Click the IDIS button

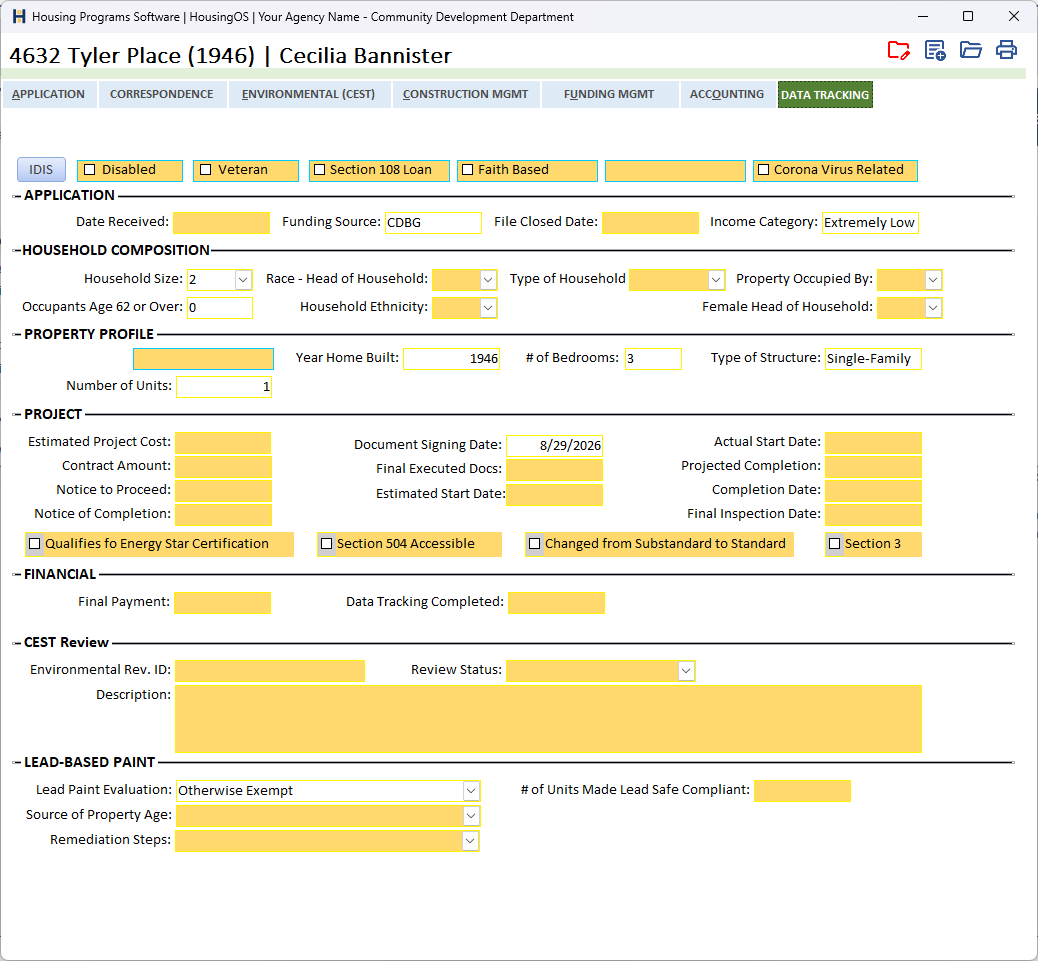coord(41,170)
